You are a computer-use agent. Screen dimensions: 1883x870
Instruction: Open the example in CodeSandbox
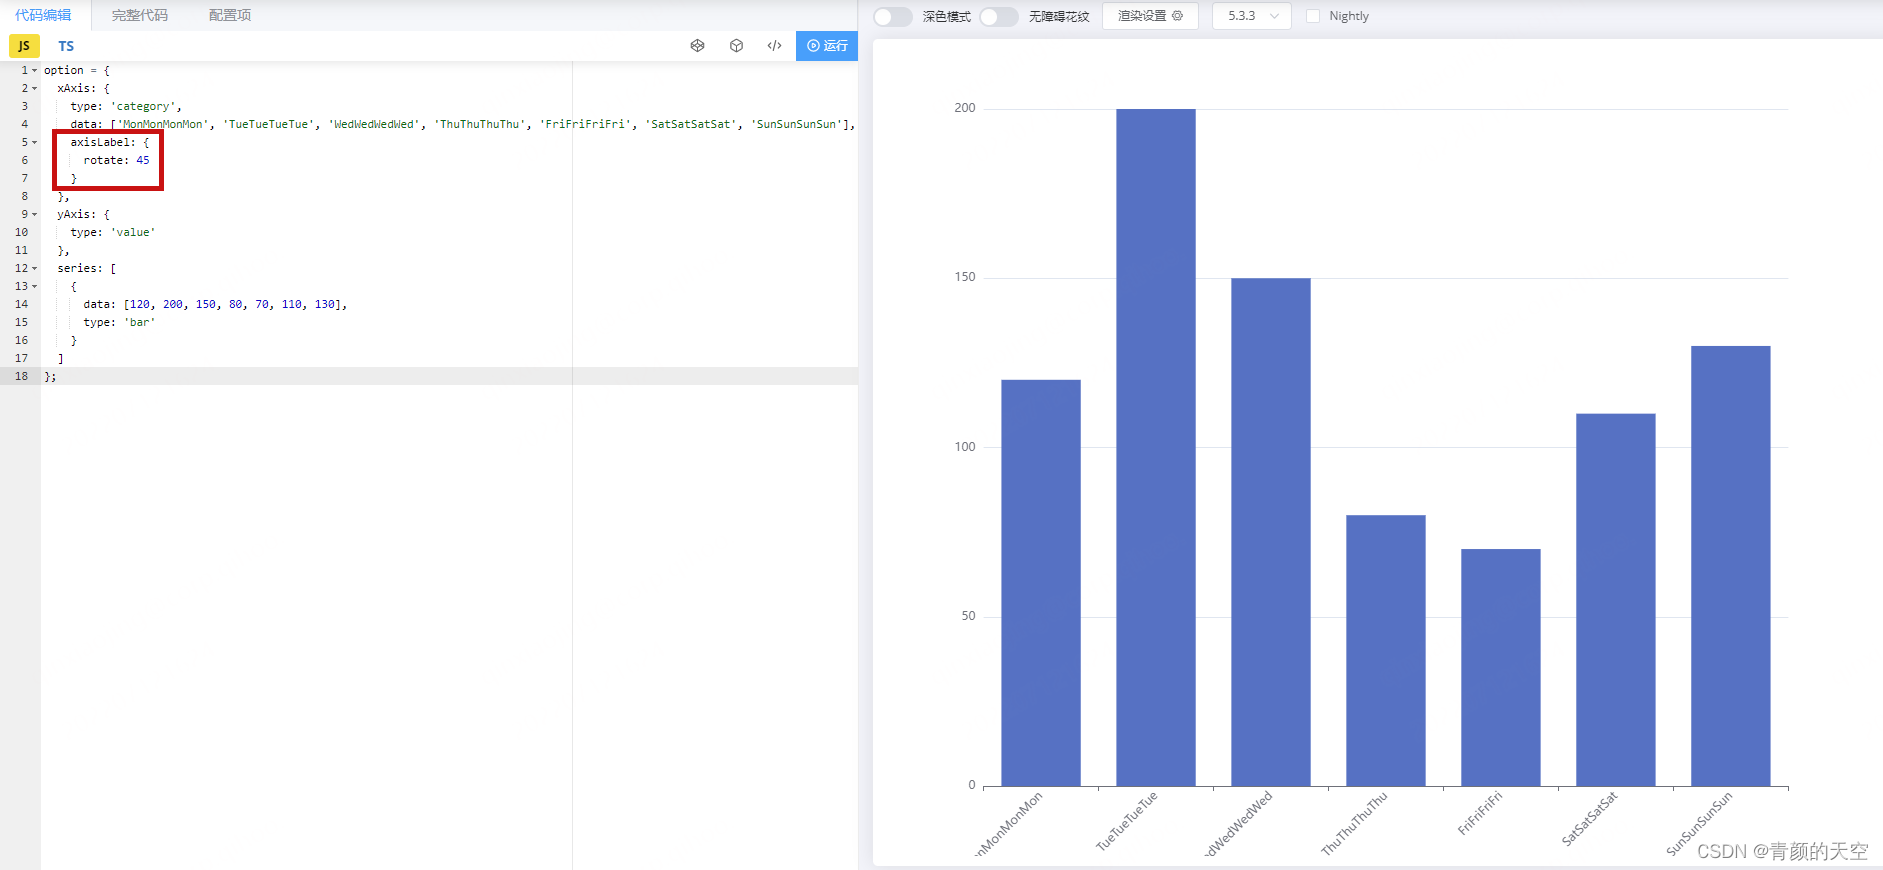736,45
